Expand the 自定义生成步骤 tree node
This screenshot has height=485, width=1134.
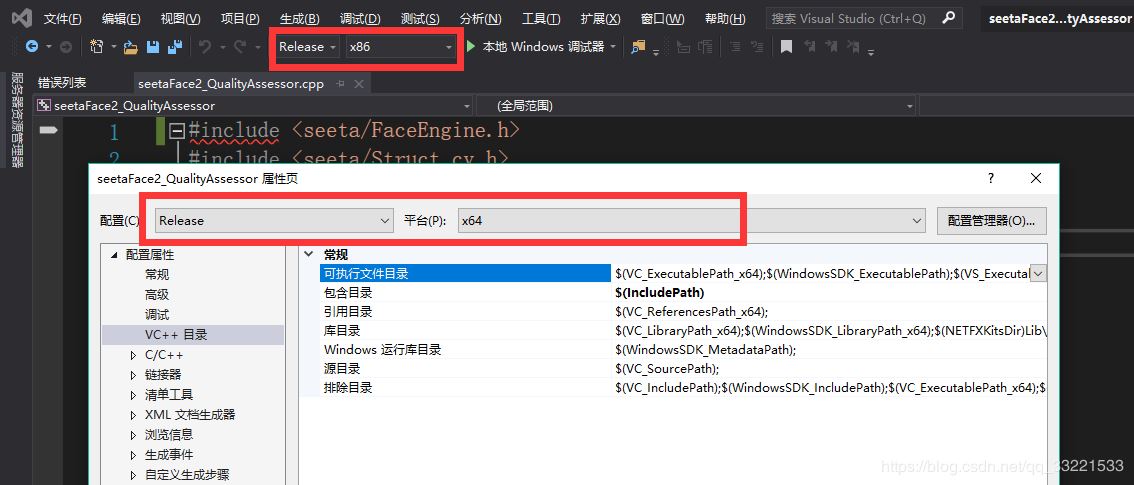(133, 475)
